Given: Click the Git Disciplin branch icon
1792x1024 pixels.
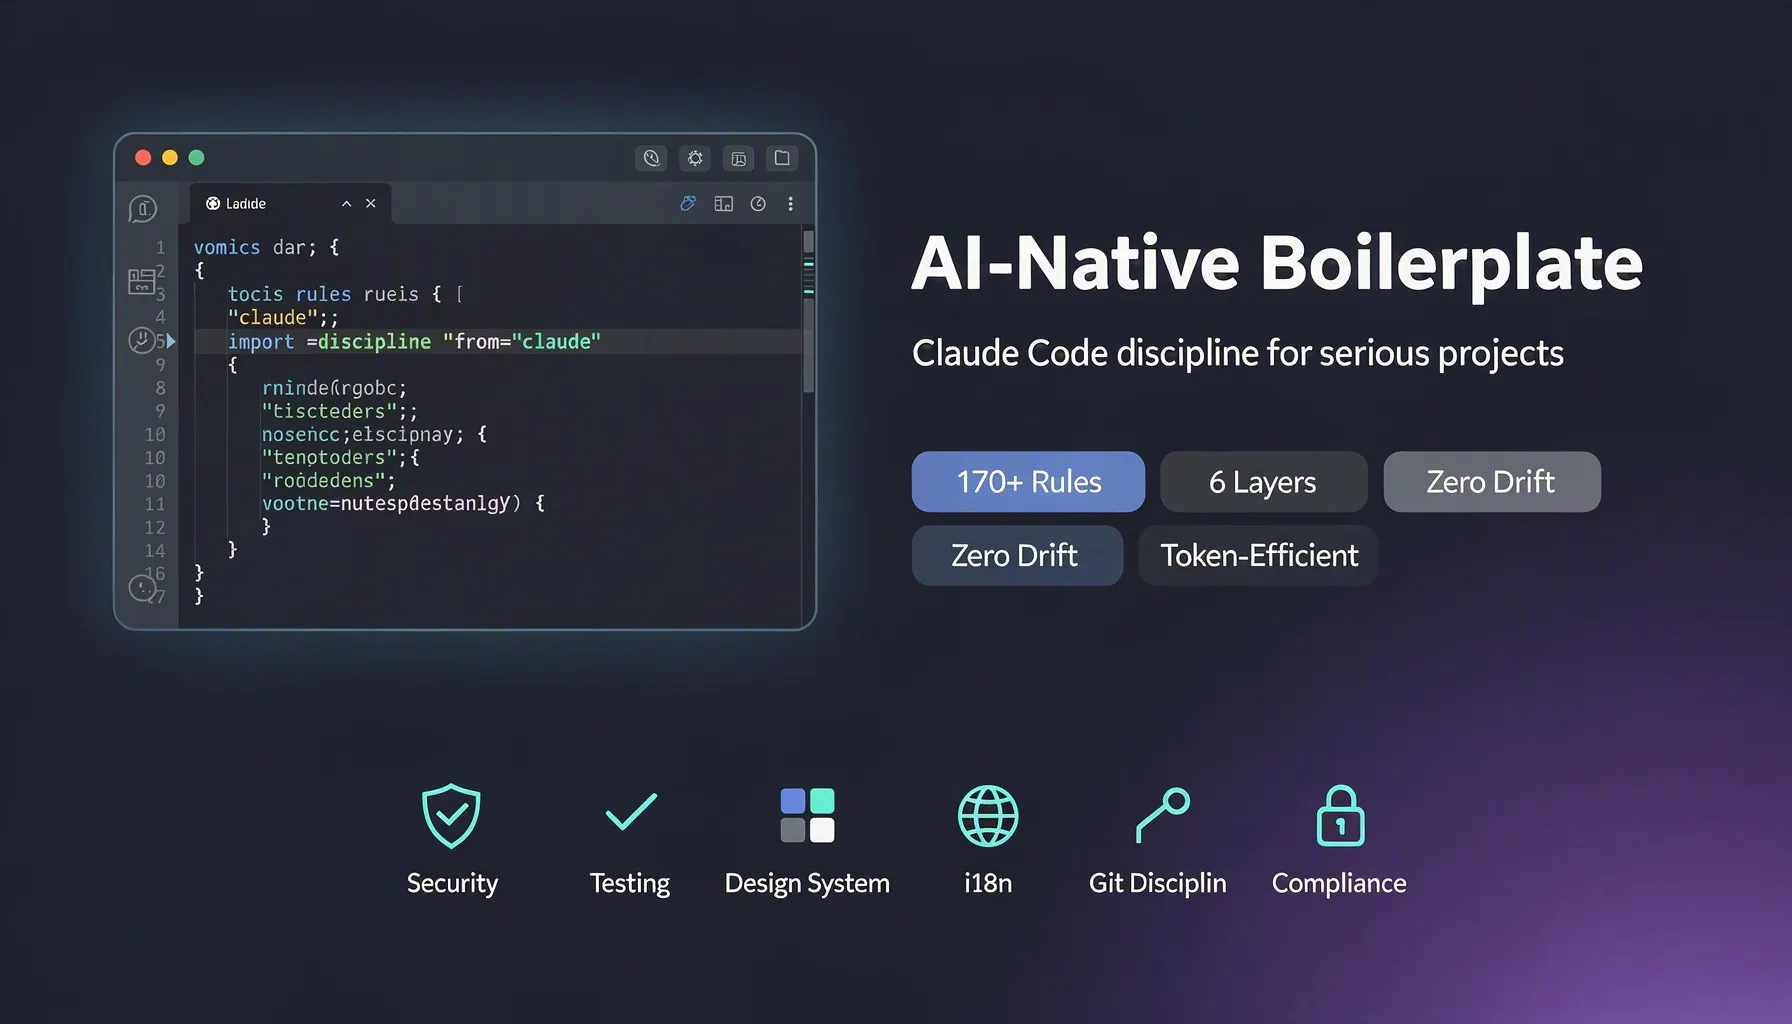Looking at the screenshot, I should 1162,815.
